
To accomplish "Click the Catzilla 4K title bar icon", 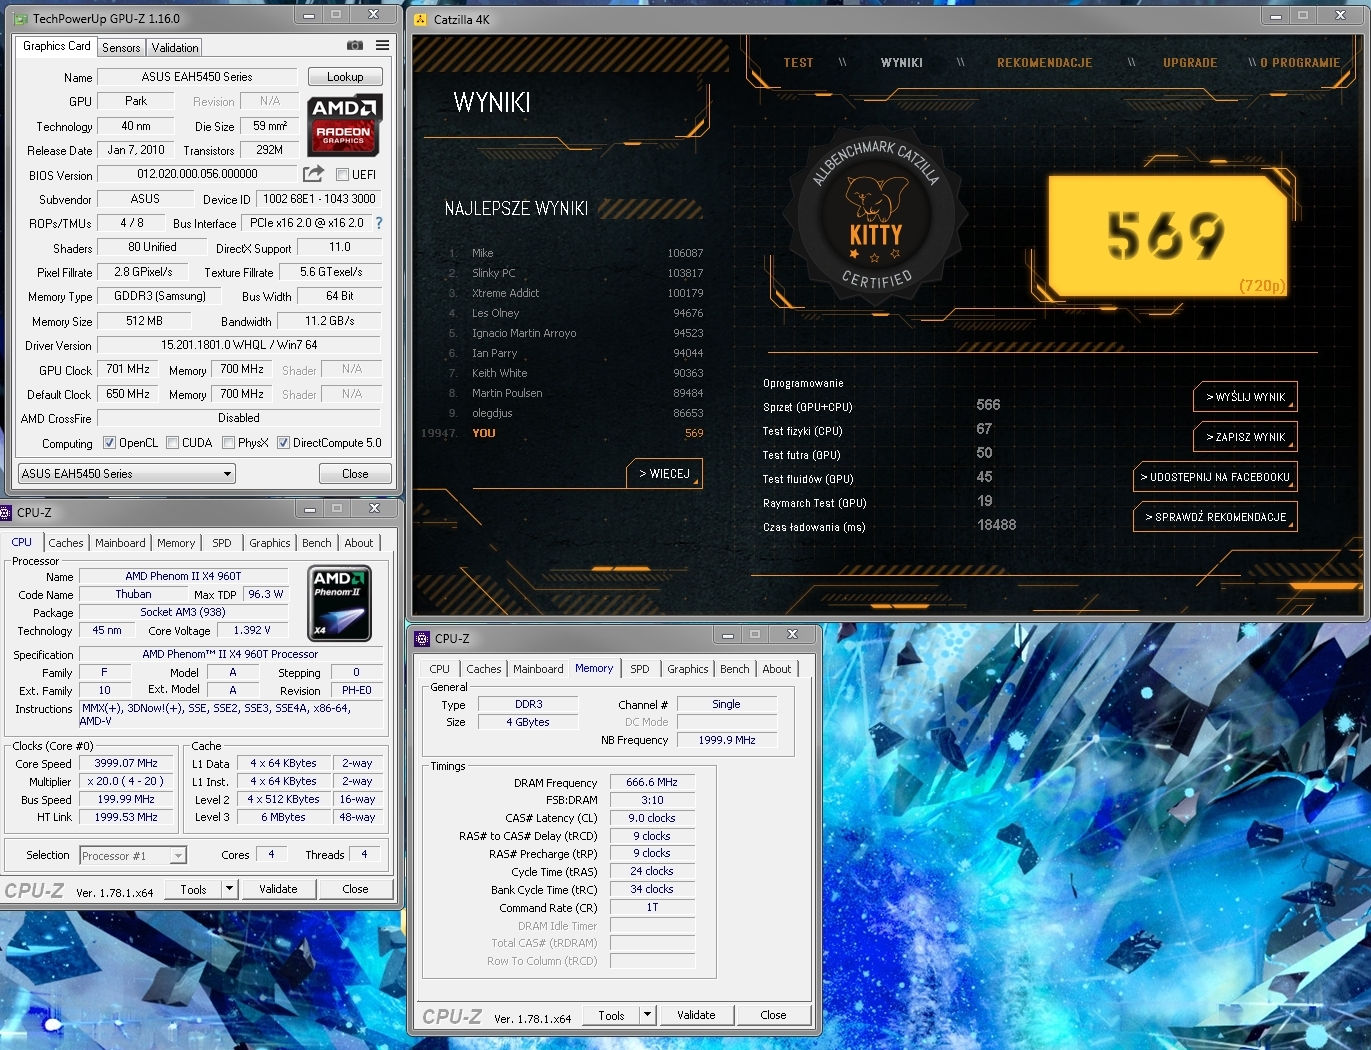I will [421, 19].
